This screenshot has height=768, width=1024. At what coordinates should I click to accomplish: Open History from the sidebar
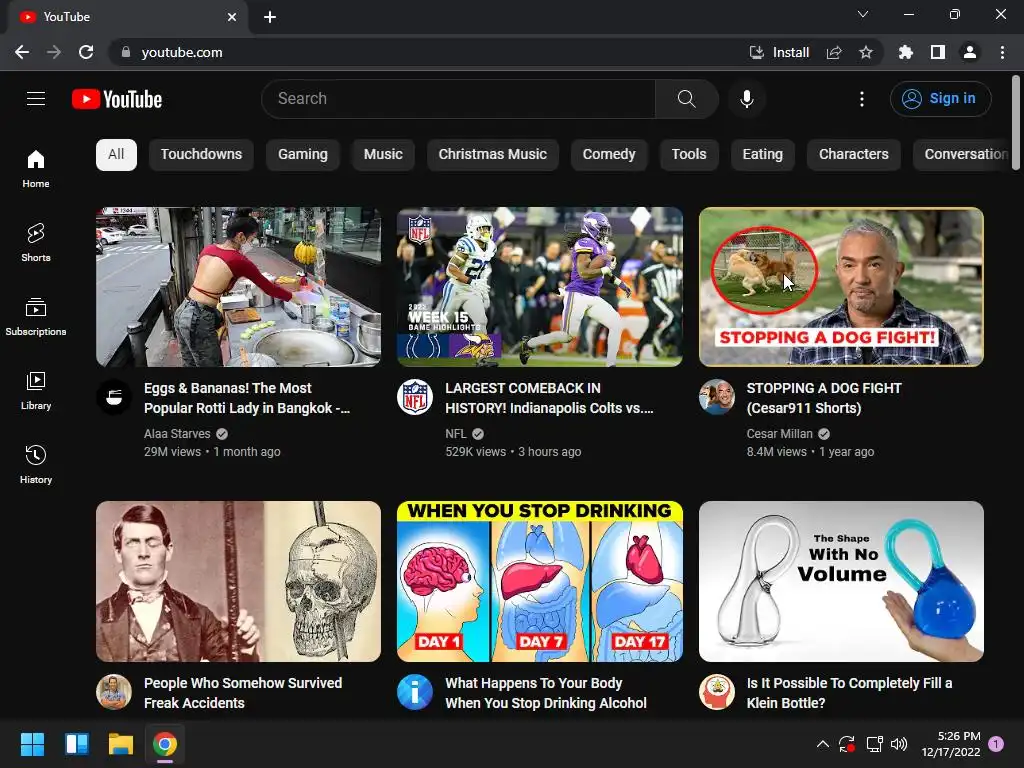pos(36,464)
